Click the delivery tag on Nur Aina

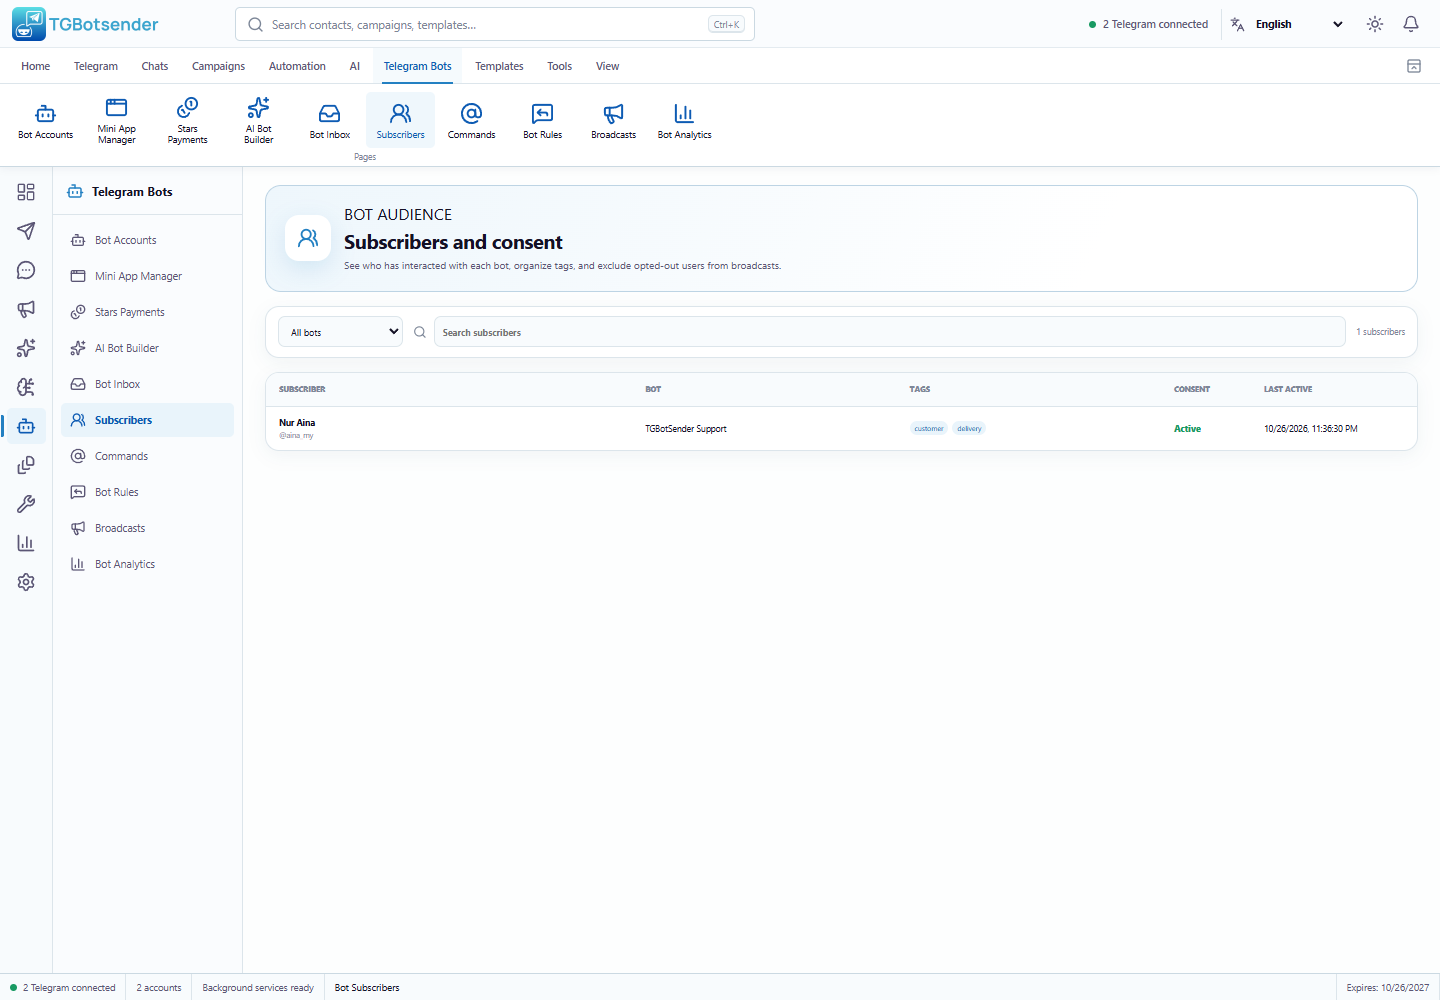click(x=969, y=428)
